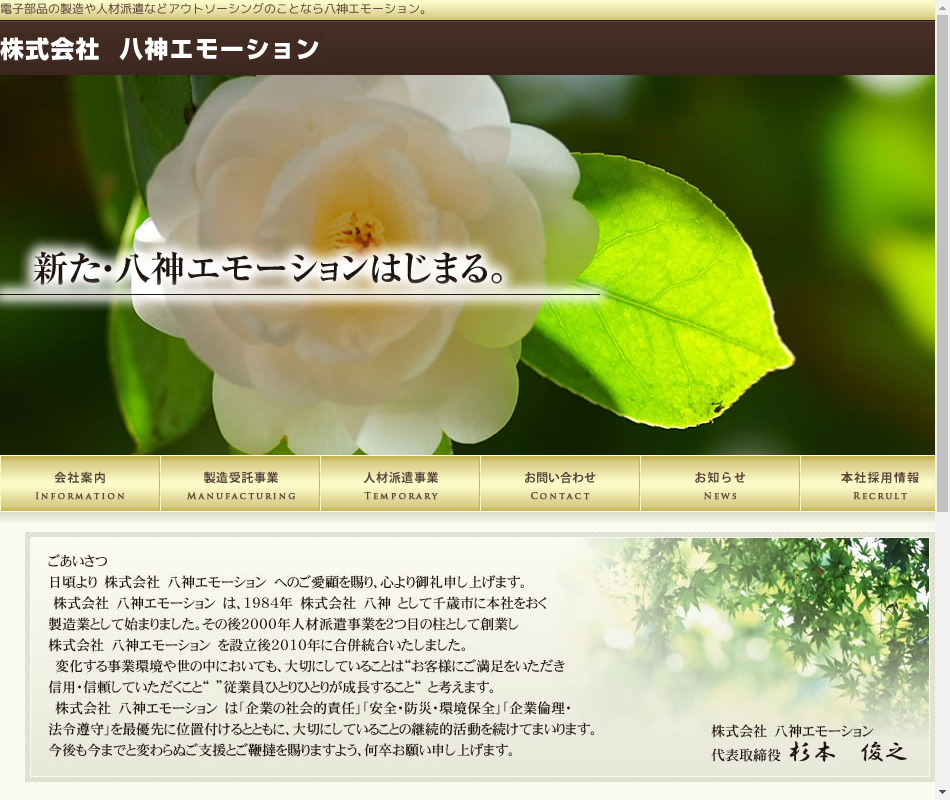Select 人材派遣事業 Temporary nav item

click(400, 485)
